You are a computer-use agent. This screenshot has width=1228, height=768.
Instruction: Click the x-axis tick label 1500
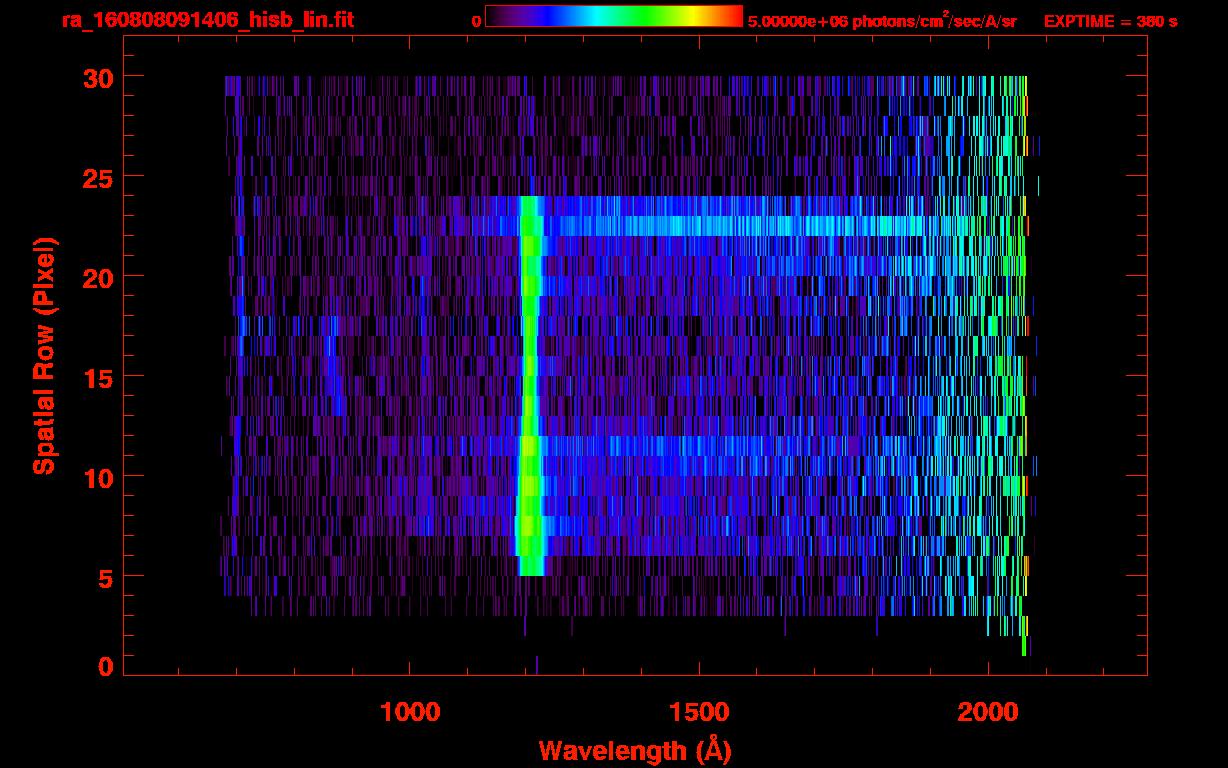point(699,712)
